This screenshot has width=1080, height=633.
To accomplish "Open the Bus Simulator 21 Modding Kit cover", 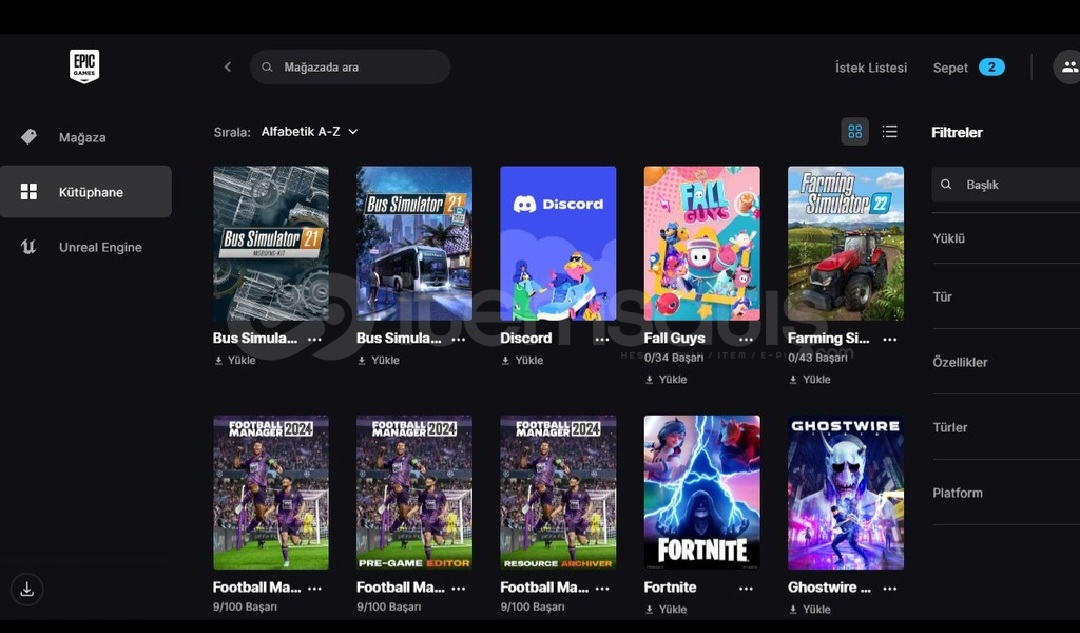I will (x=271, y=243).
